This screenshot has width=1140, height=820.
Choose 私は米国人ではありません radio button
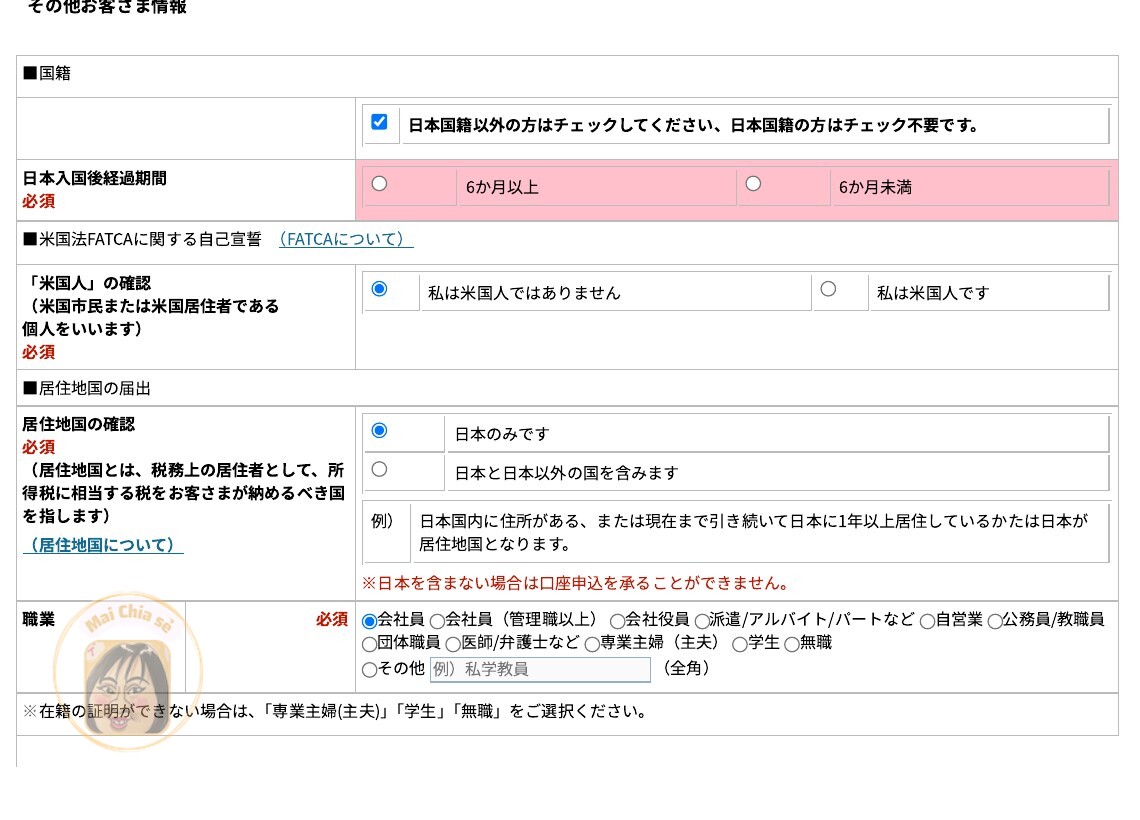380,289
